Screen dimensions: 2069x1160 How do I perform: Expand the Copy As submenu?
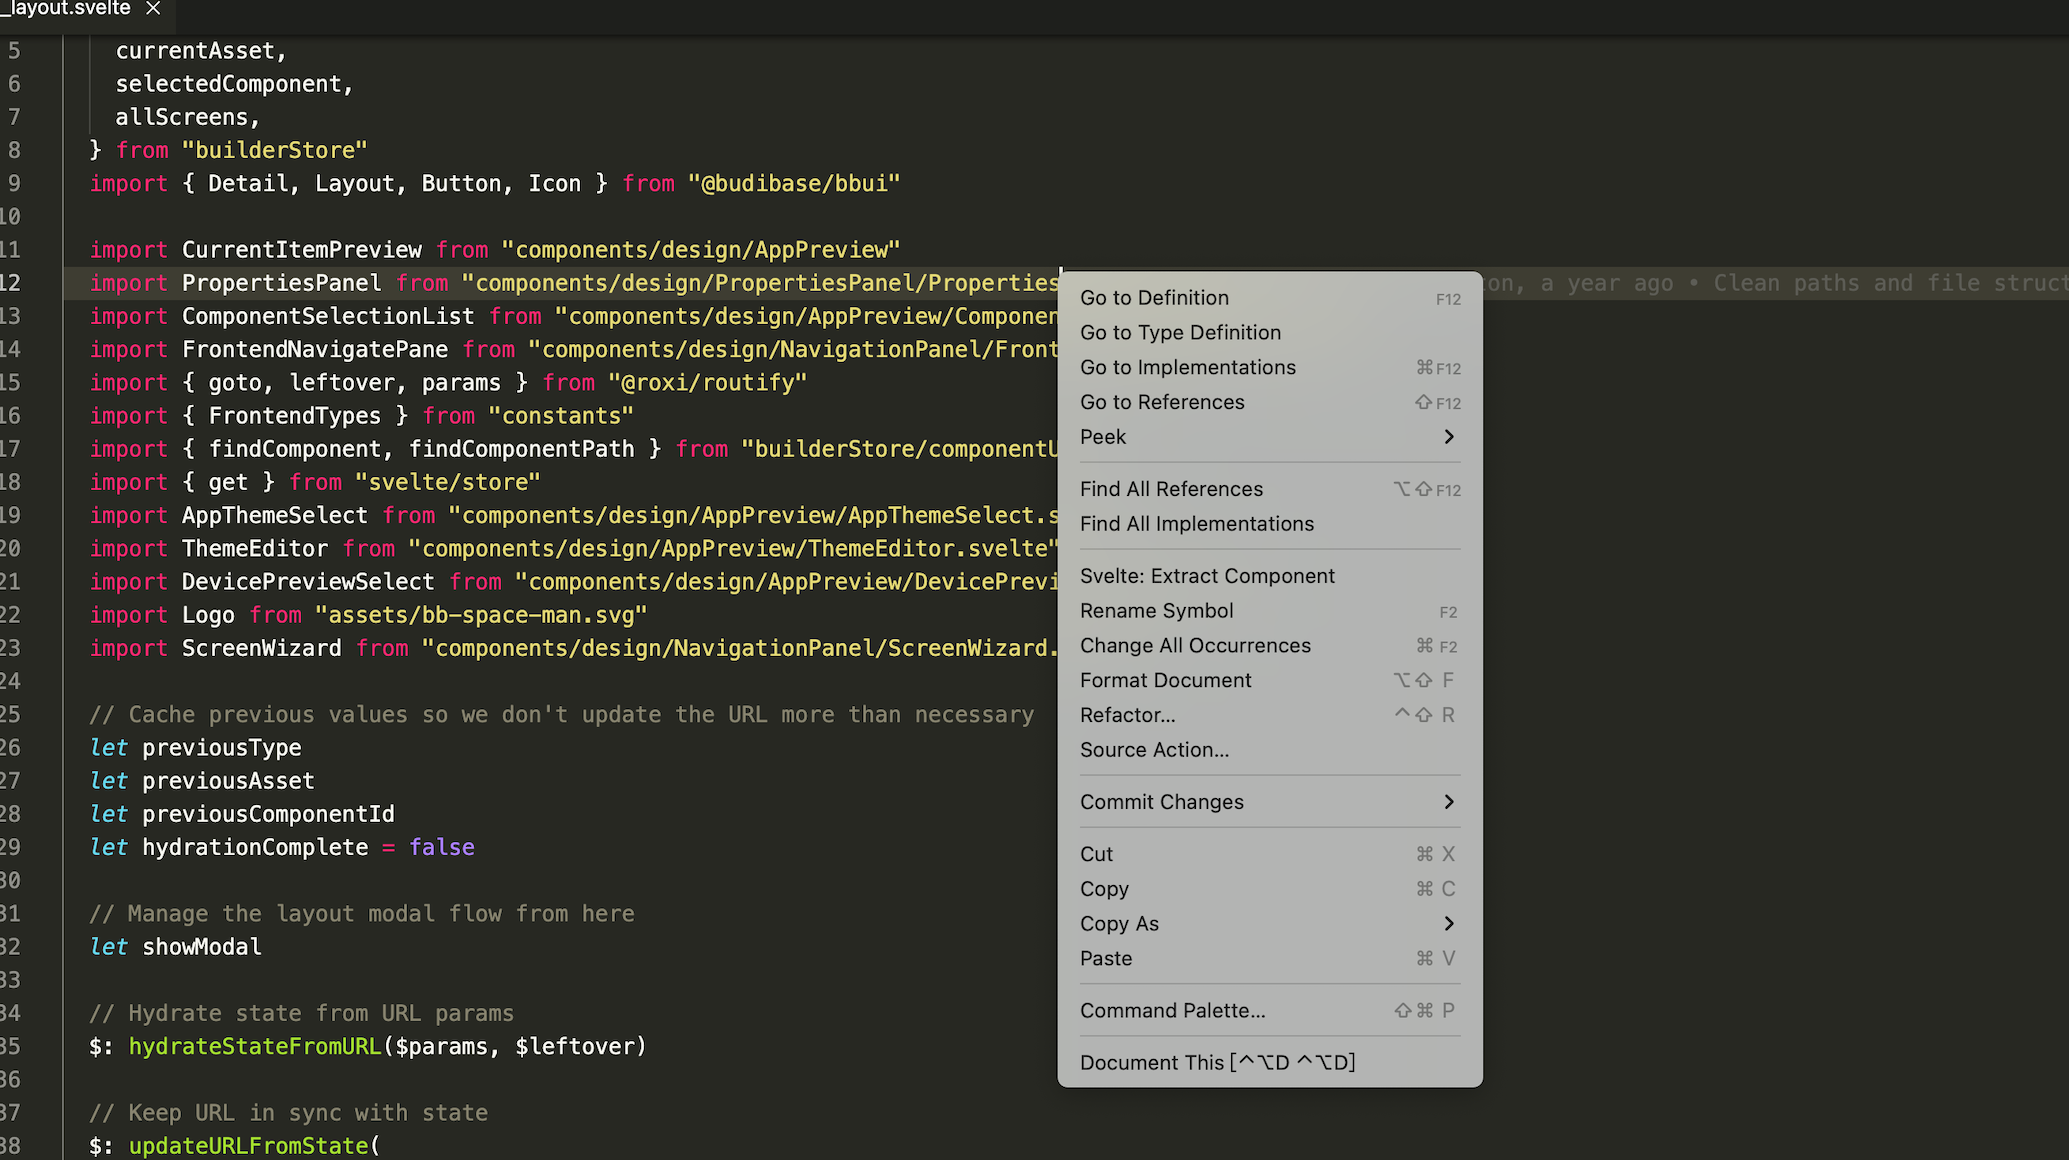(1119, 923)
